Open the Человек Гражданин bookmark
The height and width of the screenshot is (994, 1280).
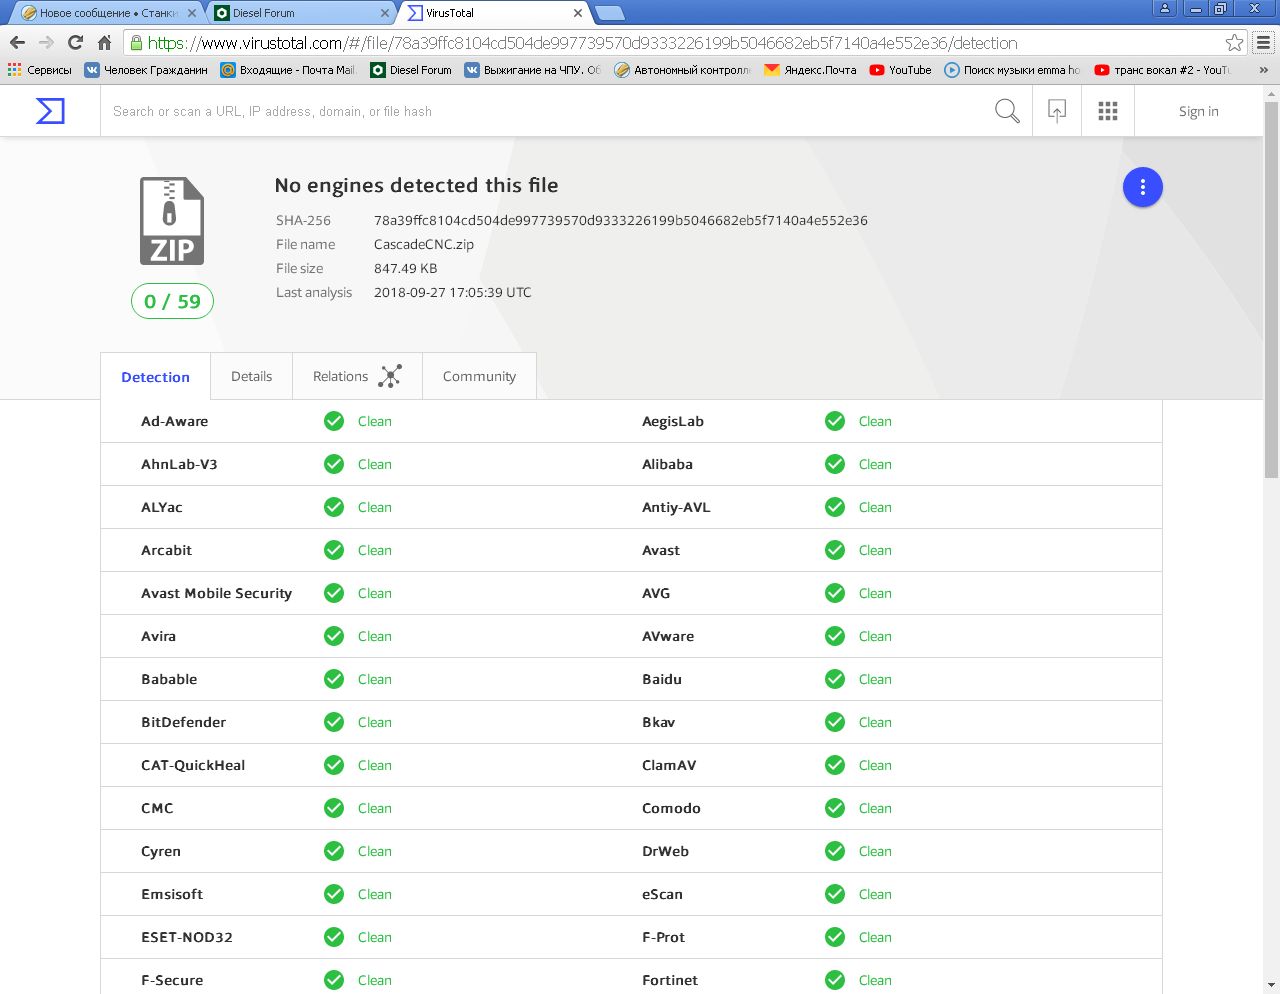[x=146, y=70]
